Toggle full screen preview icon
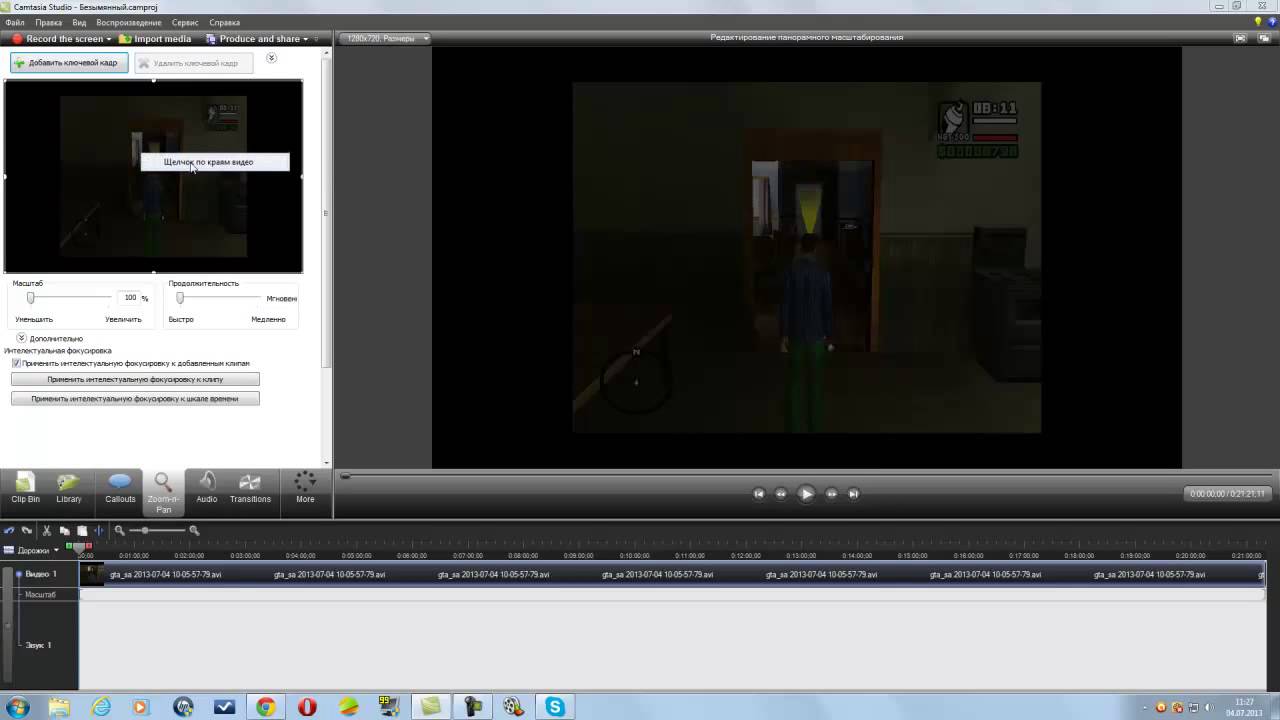1280x720 pixels. tap(1240, 38)
